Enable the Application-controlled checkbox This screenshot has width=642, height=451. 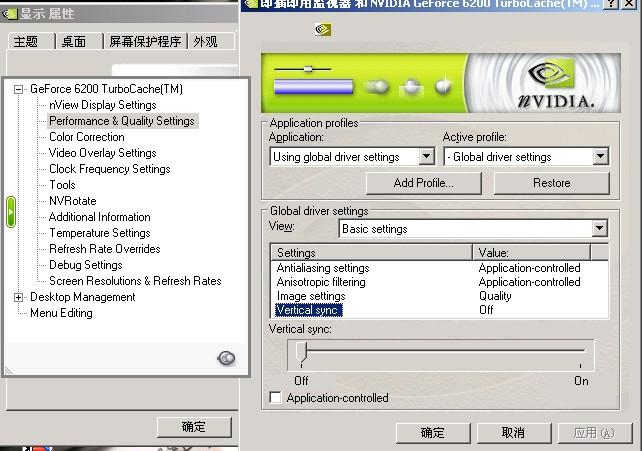(x=276, y=397)
